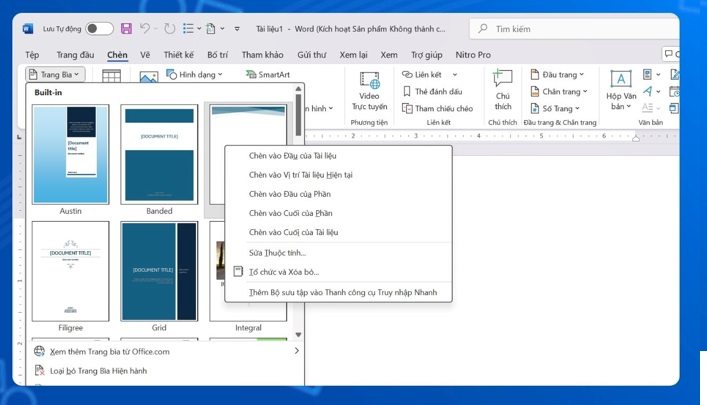Toggle the Lưu Tự động autosave switch
The width and height of the screenshot is (707, 405).
(99, 29)
